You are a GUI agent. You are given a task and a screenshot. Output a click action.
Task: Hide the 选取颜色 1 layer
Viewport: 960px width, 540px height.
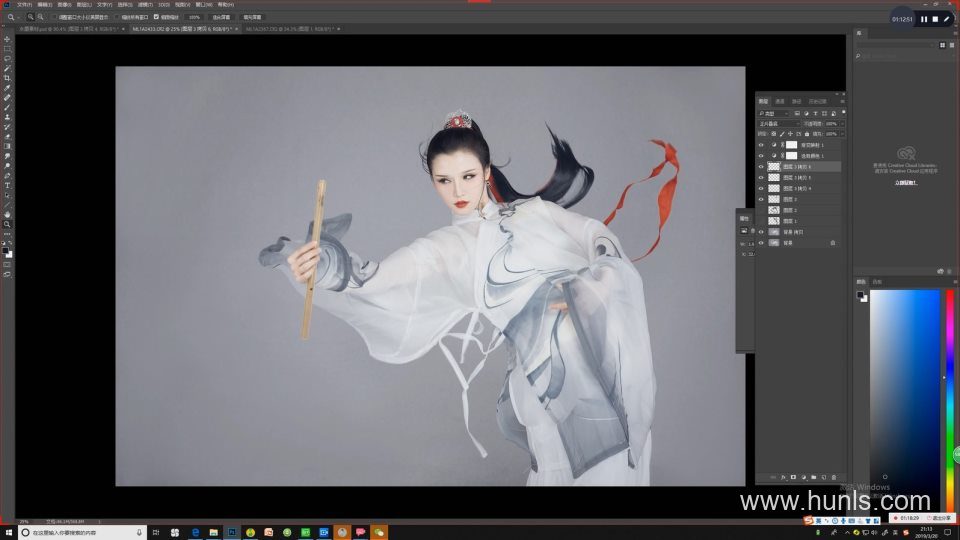tap(761, 156)
